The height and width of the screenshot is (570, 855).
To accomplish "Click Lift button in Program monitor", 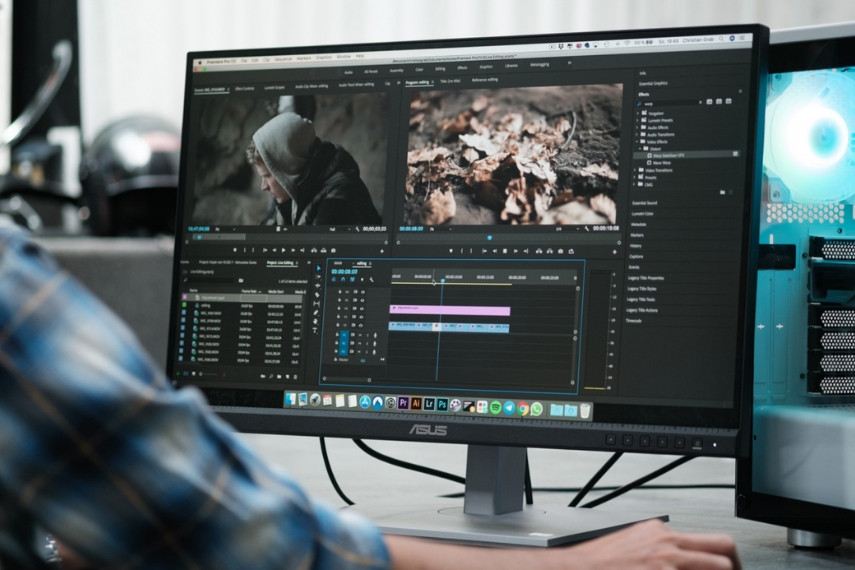I will [x=539, y=251].
